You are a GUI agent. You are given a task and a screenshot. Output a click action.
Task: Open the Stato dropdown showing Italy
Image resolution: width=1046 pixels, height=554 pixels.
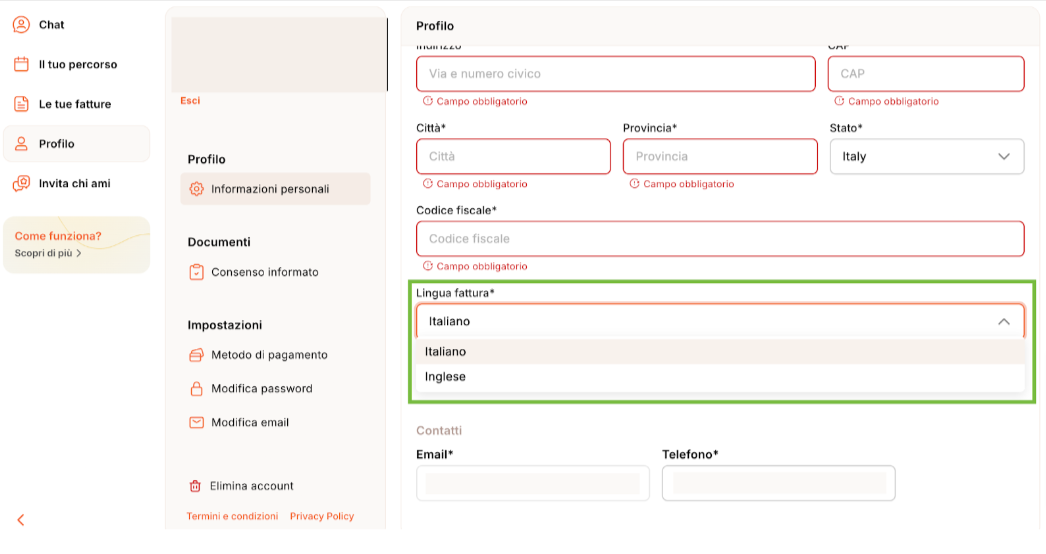(926, 157)
